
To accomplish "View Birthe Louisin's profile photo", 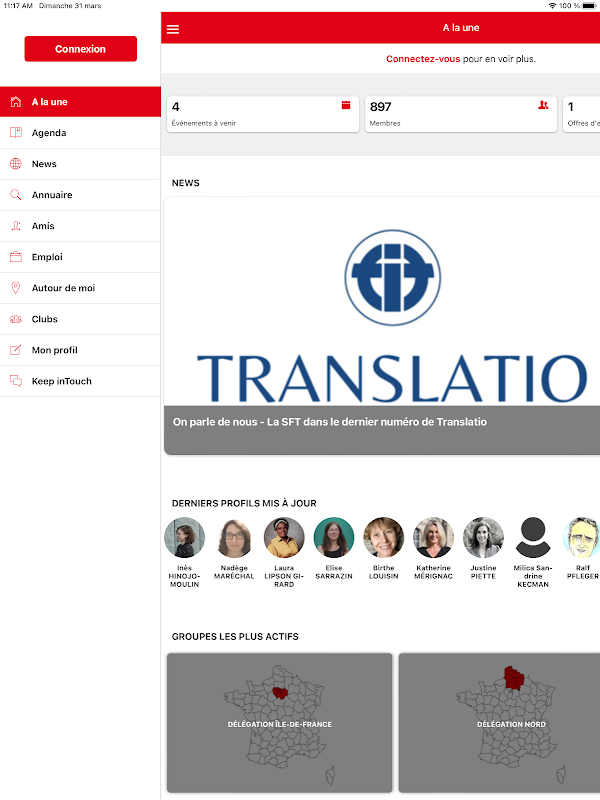I will (384, 537).
